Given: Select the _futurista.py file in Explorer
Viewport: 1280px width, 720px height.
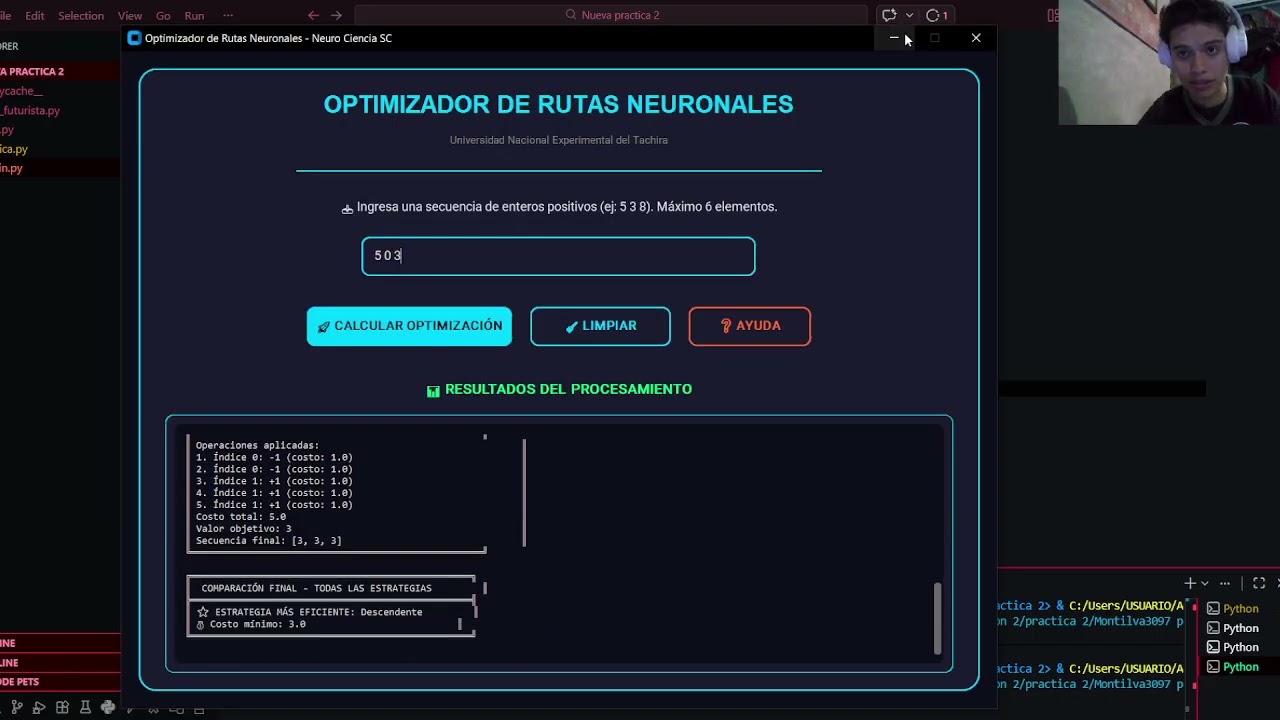Looking at the screenshot, I should click(x=30, y=110).
